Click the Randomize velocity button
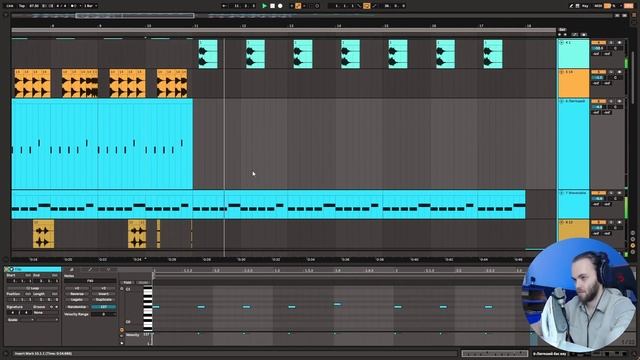 [x=77, y=307]
